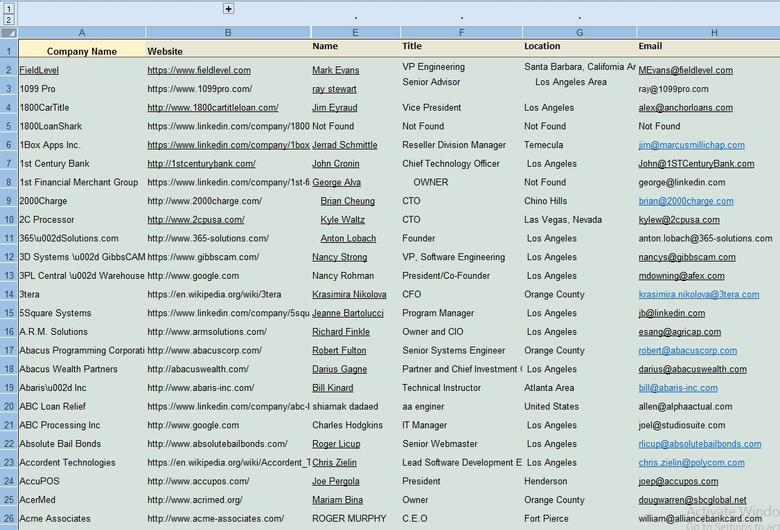Select column A header
The height and width of the screenshot is (530, 780).
tap(82, 33)
